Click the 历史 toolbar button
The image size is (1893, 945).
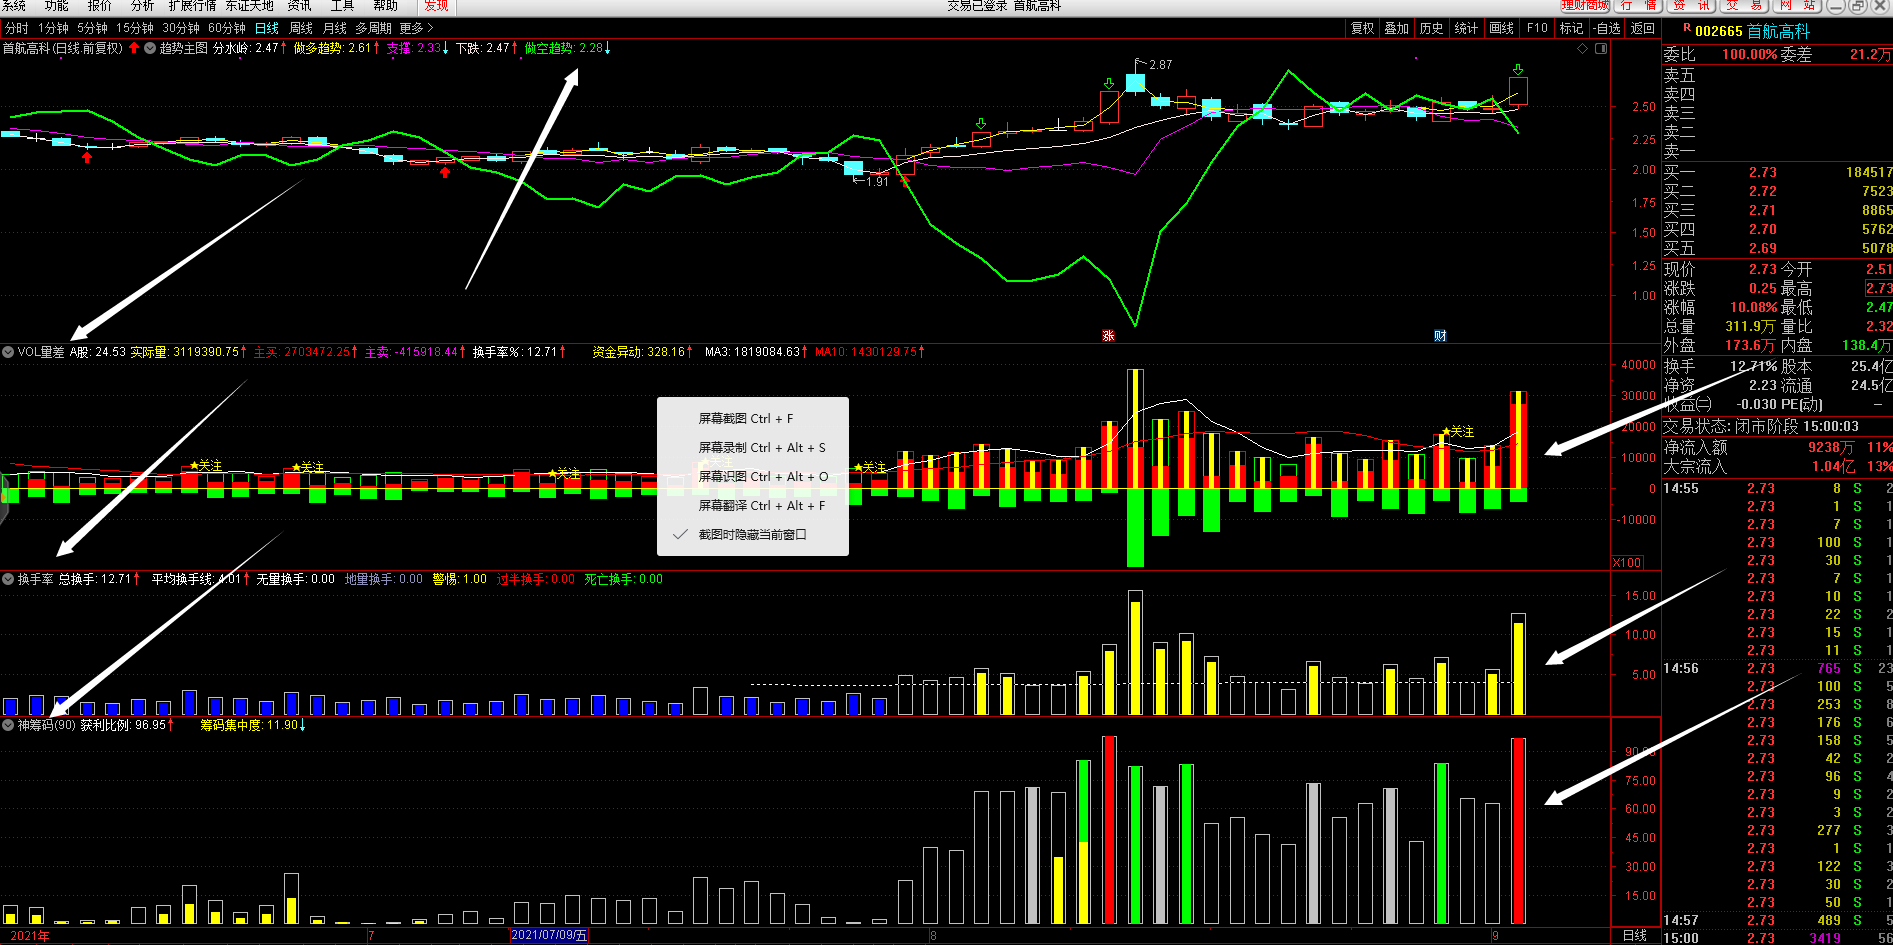tap(1432, 28)
